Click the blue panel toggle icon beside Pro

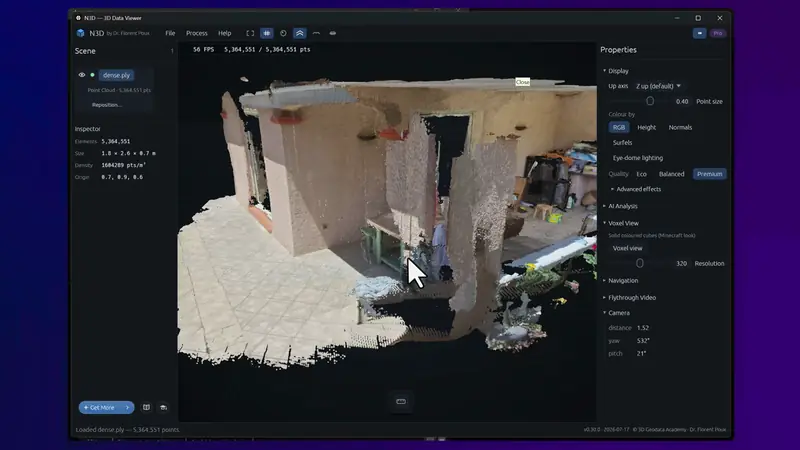point(699,33)
